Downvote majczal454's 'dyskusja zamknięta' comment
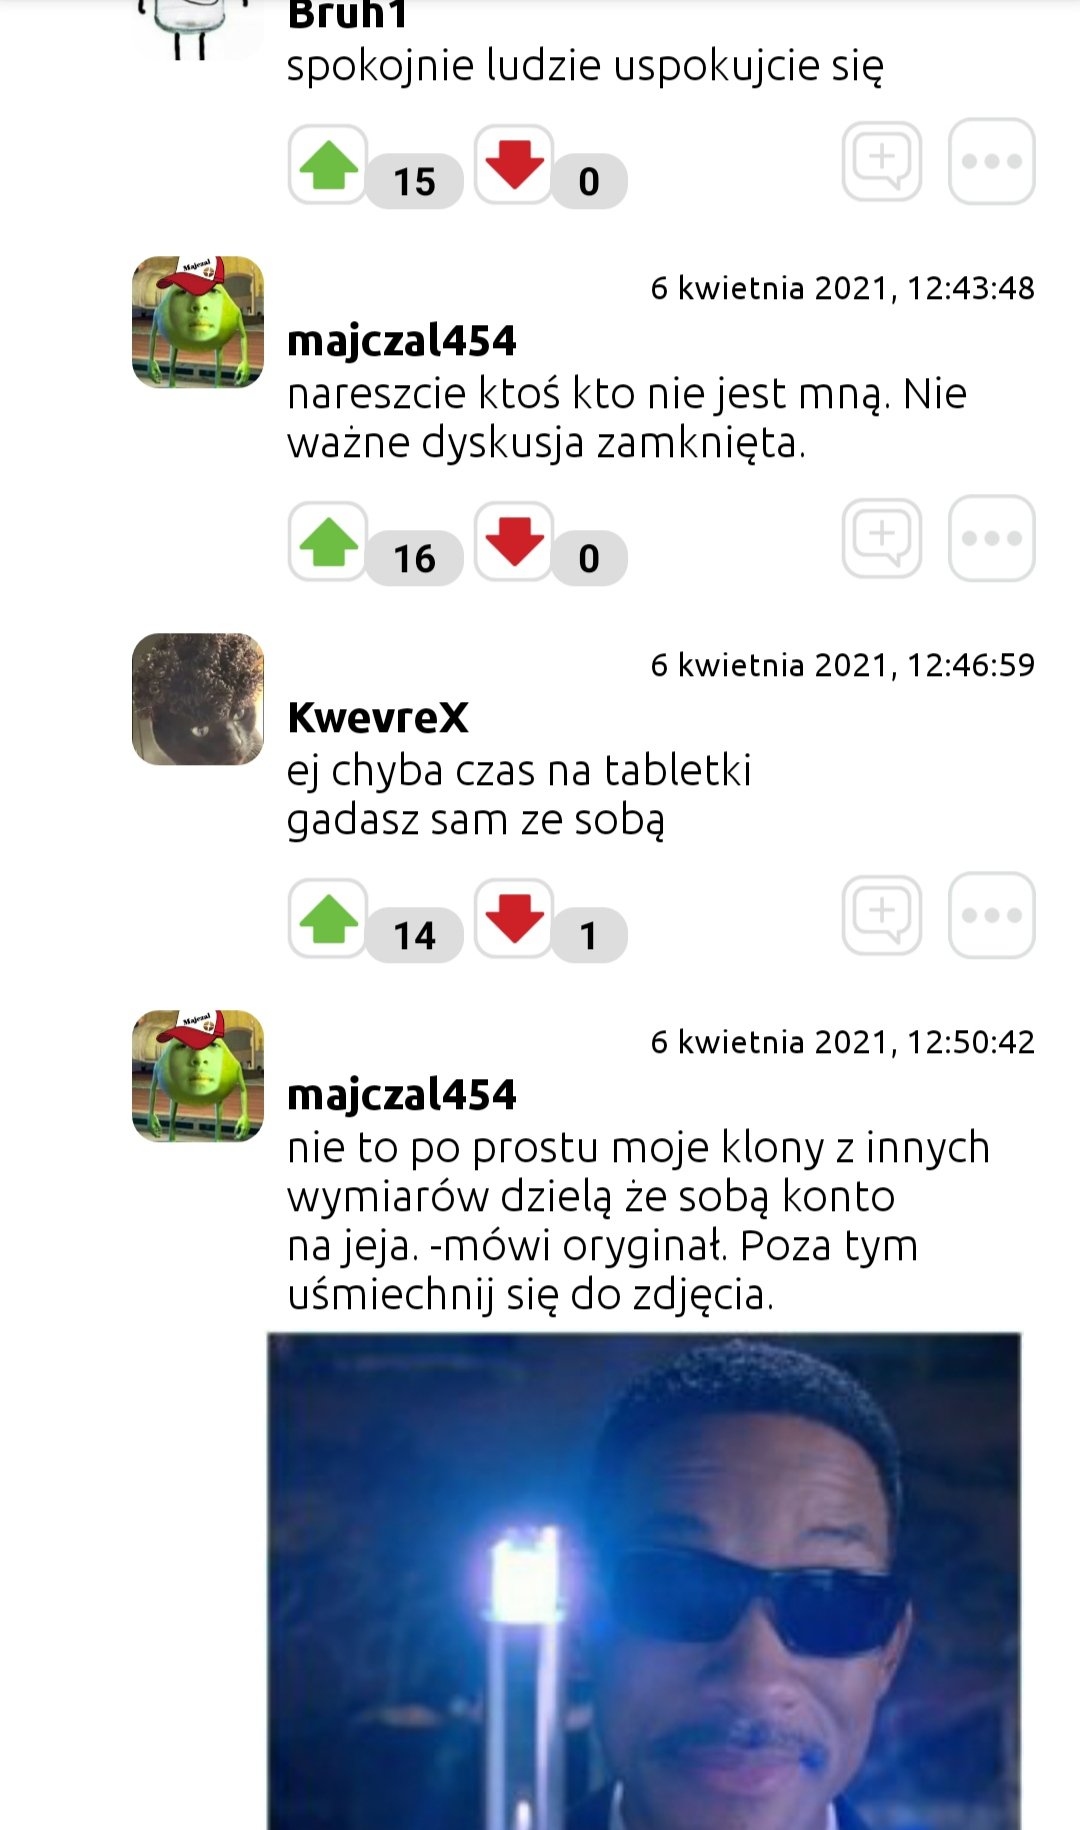Screen dimensions: 1080x1830 [x=514, y=541]
